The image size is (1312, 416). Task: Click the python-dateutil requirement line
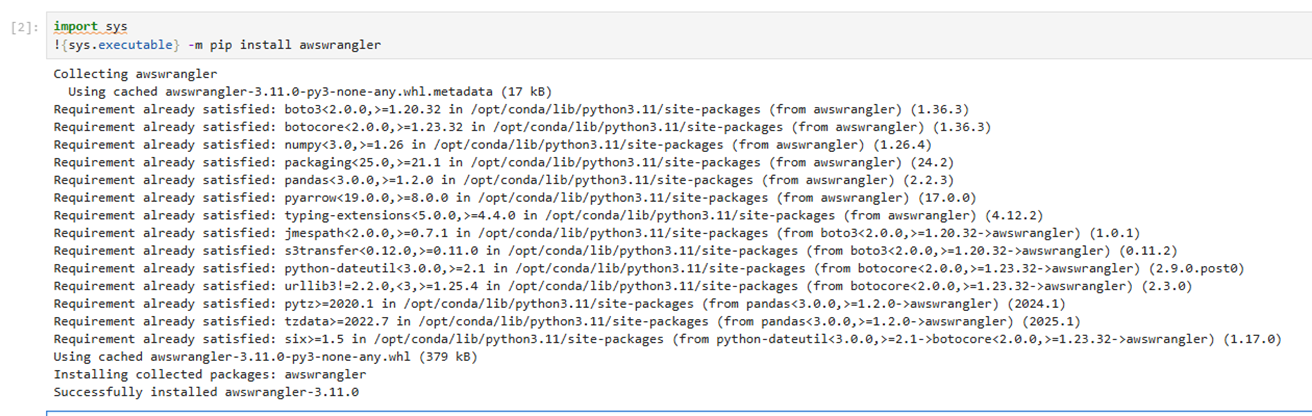tap(648, 268)
